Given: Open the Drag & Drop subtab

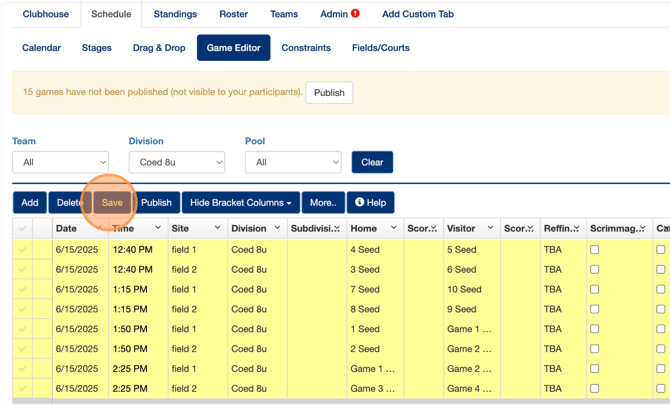Looking at the screenshot, I should 159,48.
